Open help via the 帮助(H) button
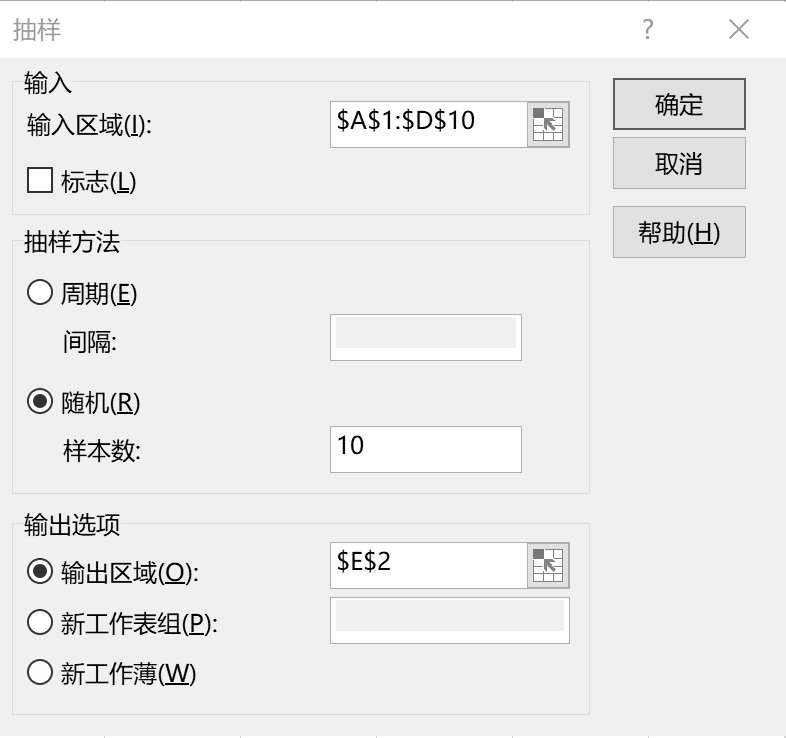 pyautogui.click(x=679, y=232)
